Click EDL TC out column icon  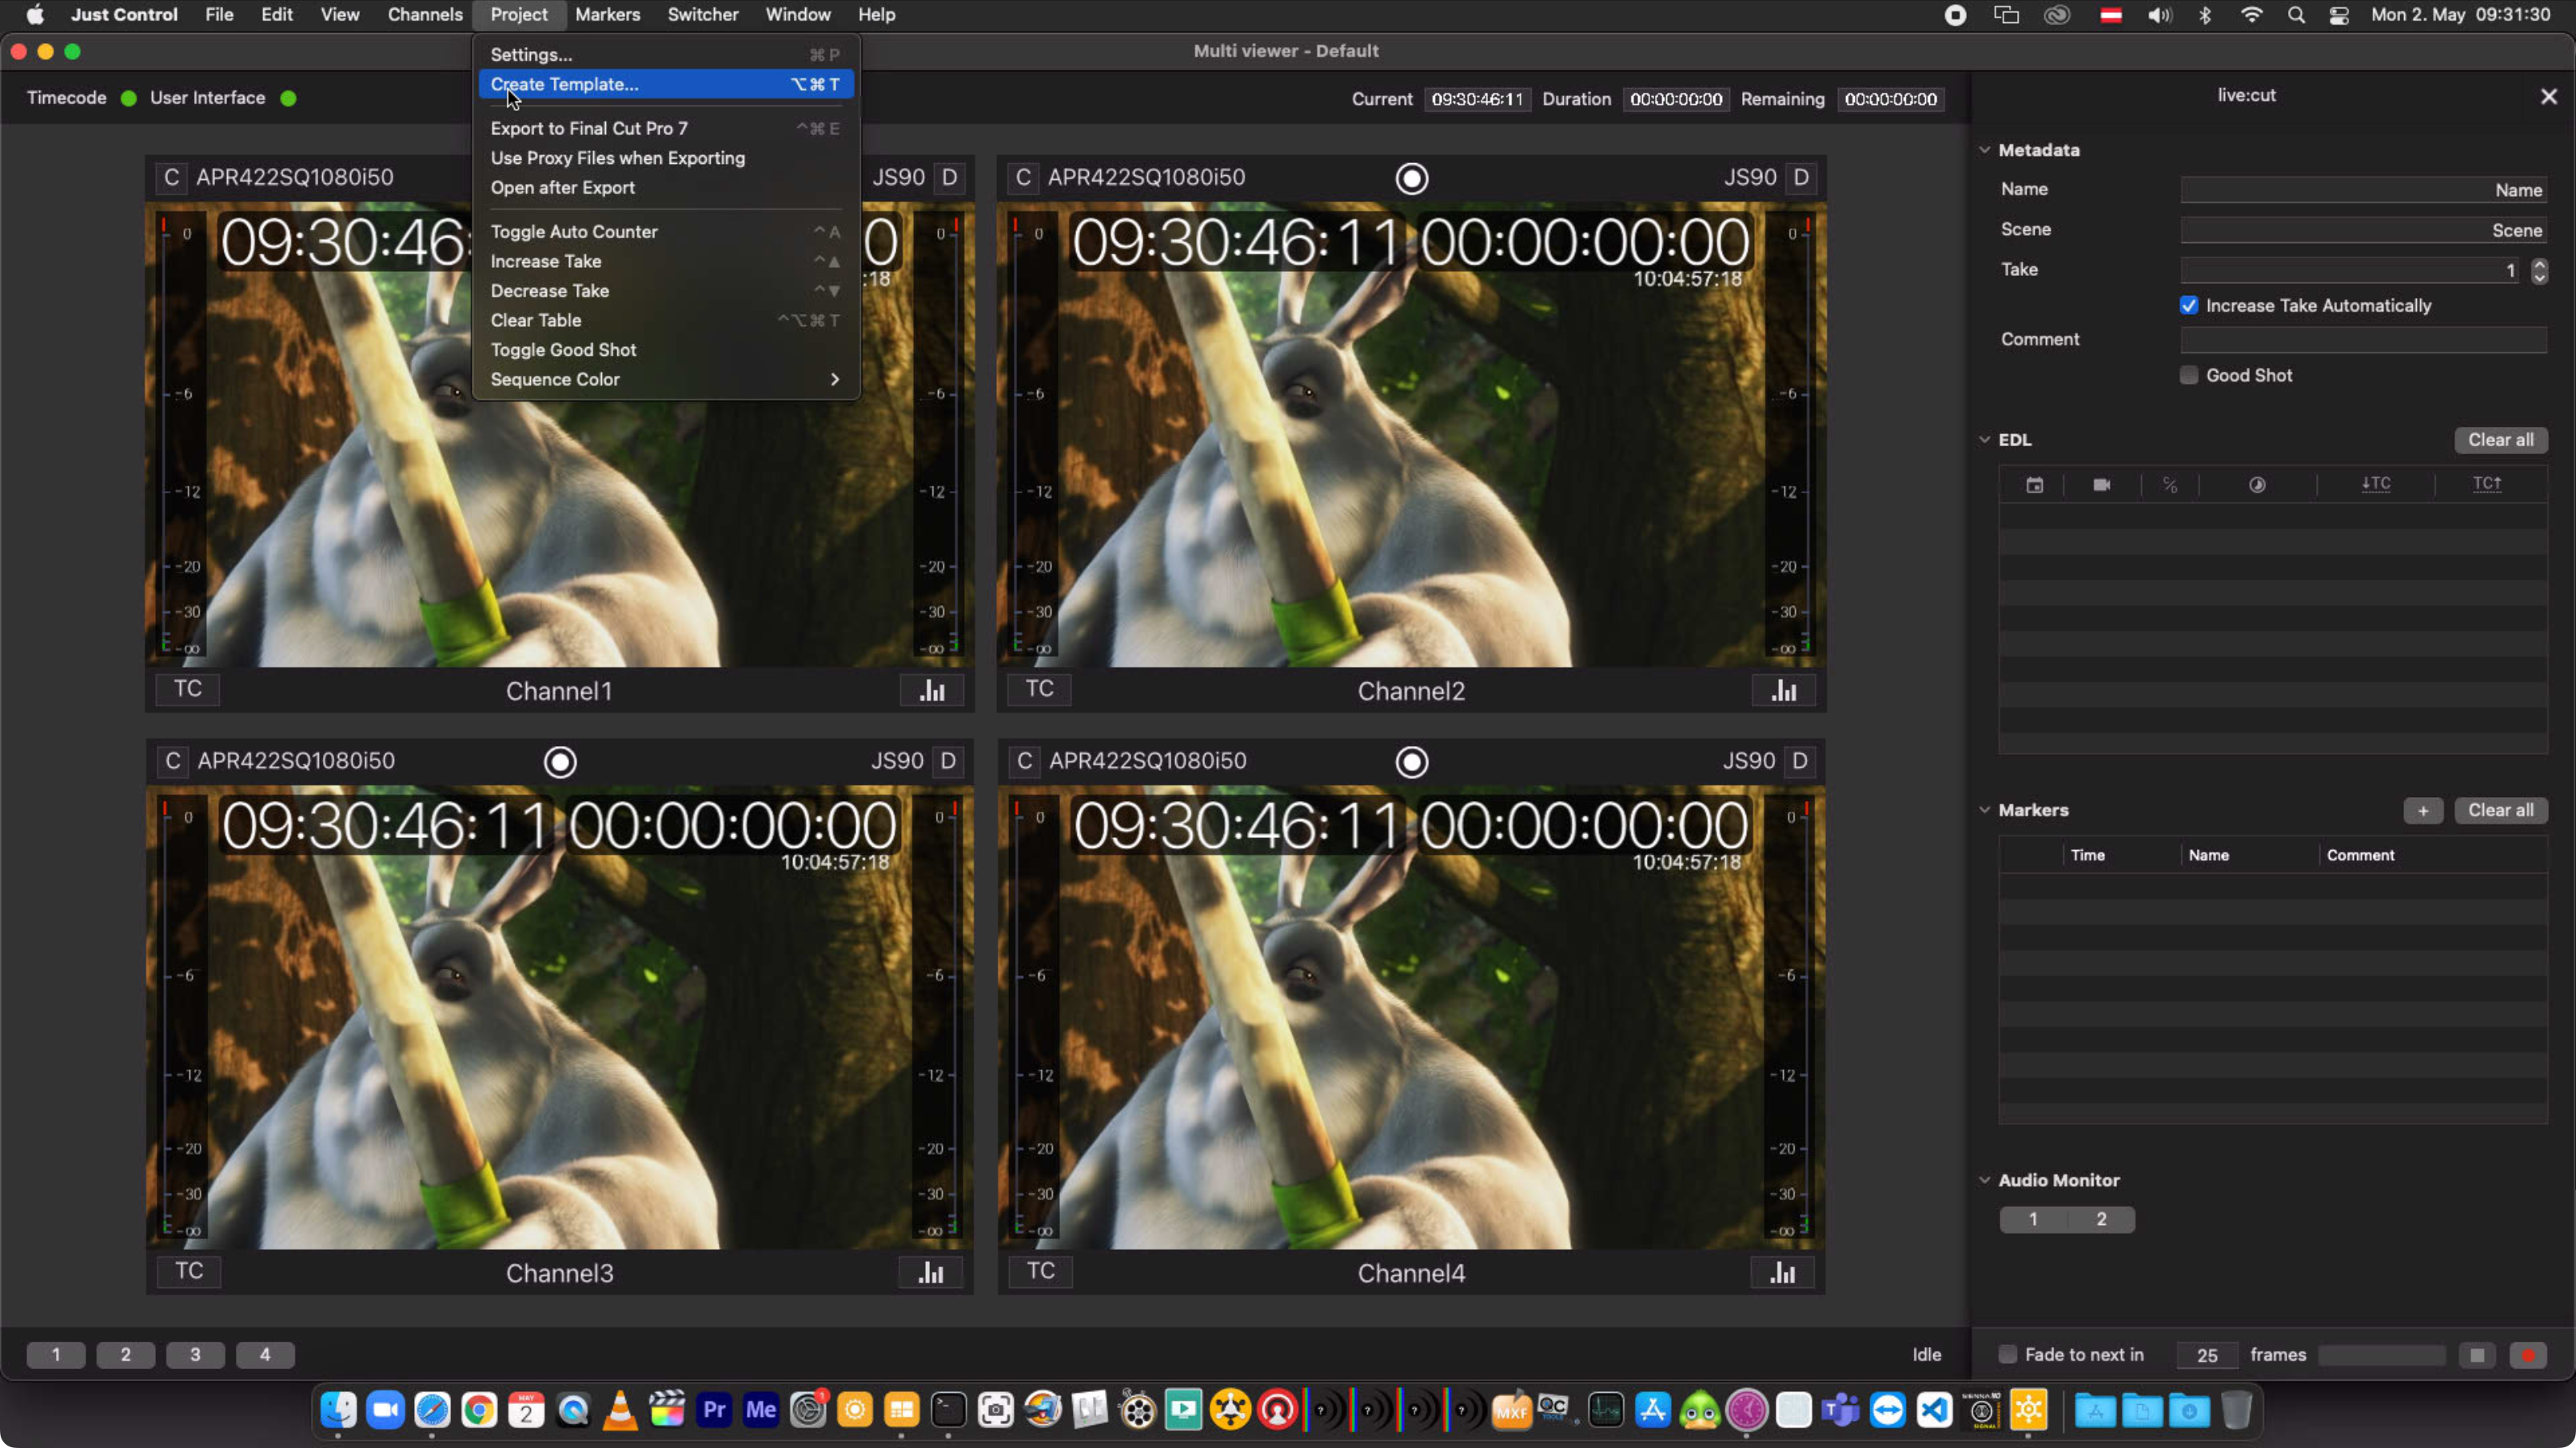click(2487, 484)
